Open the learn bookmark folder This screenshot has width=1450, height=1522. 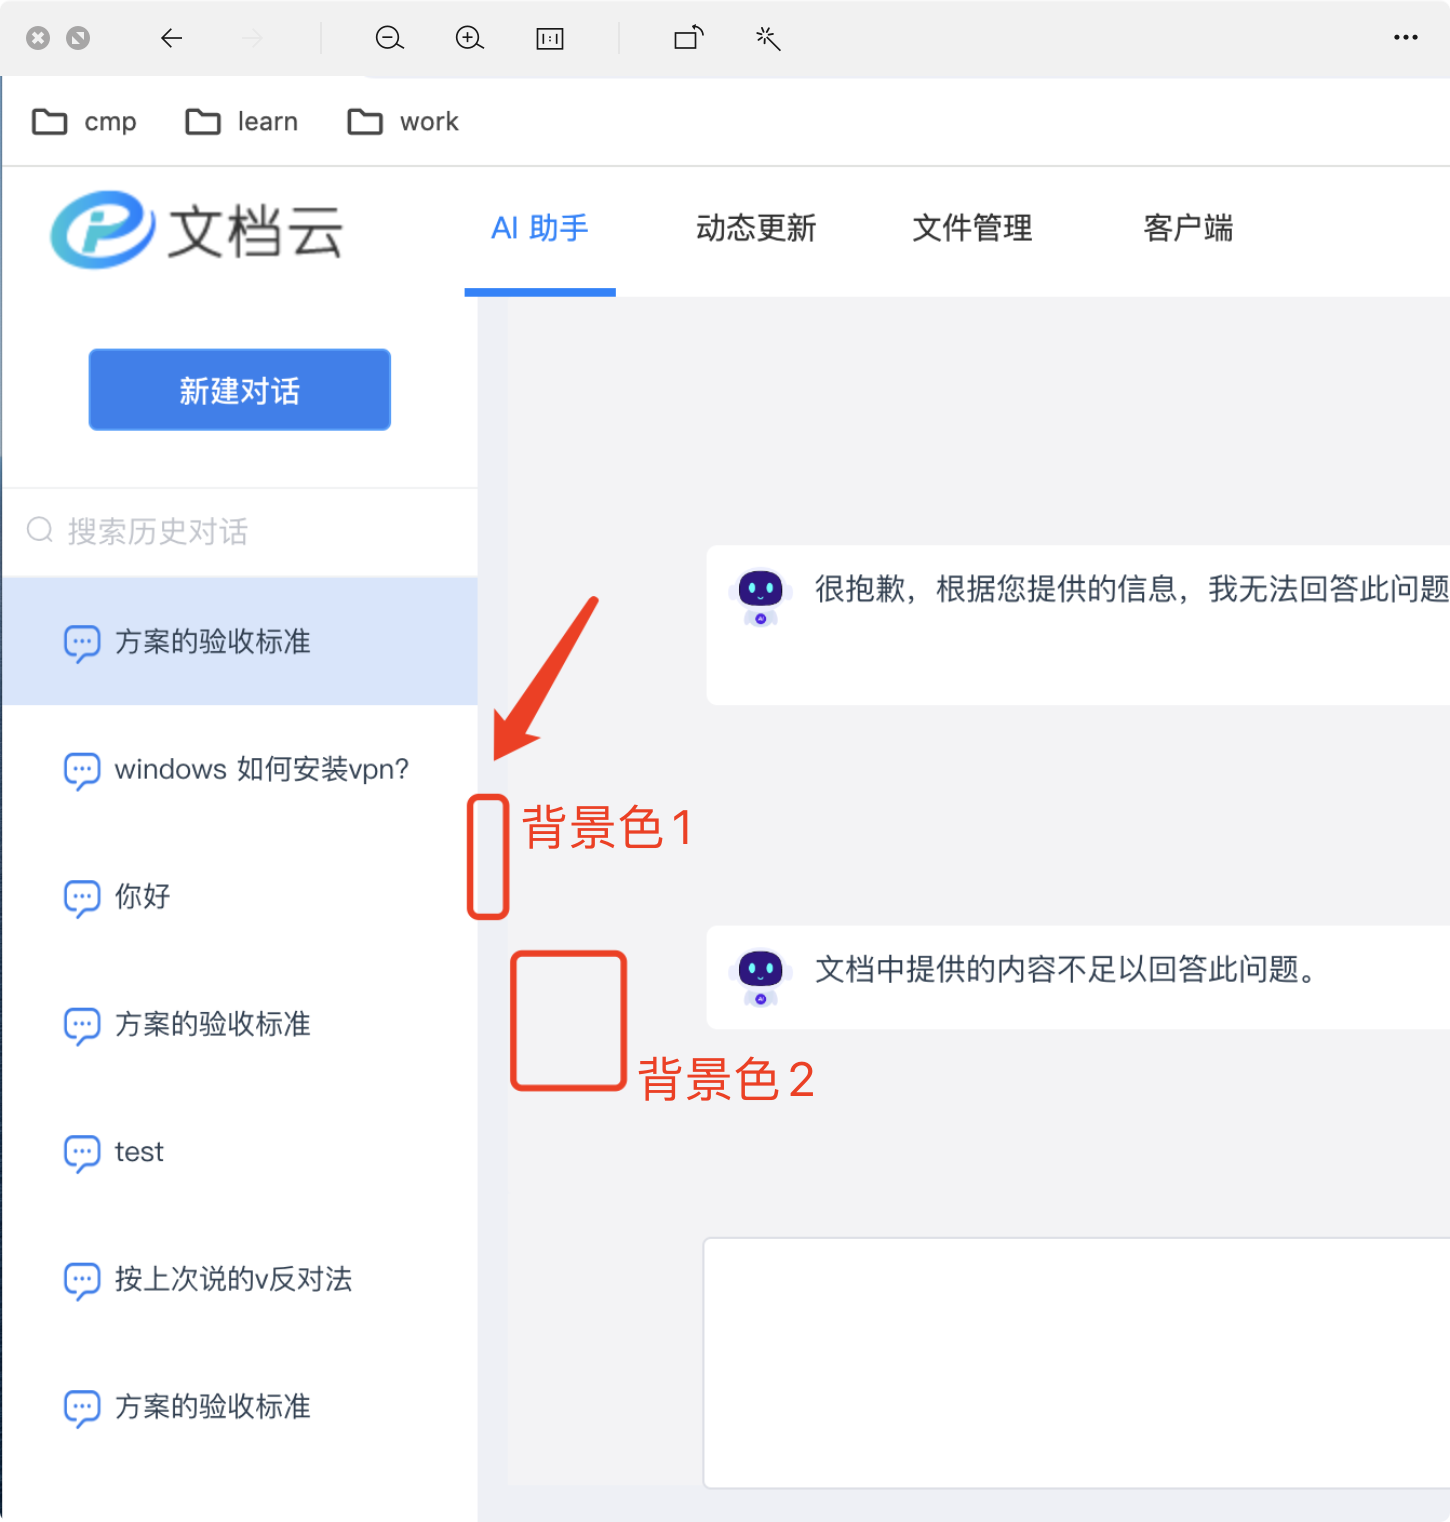pos(242,122)
